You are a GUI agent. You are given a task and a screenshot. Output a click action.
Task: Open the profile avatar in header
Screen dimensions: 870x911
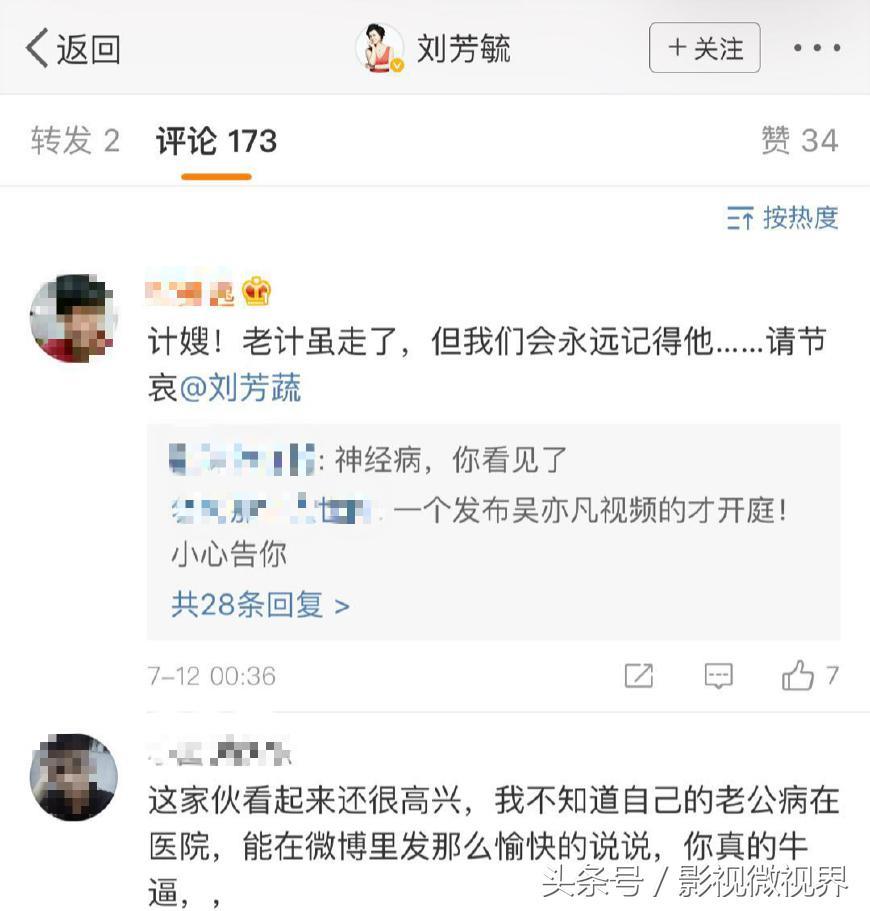click(380, 47)
